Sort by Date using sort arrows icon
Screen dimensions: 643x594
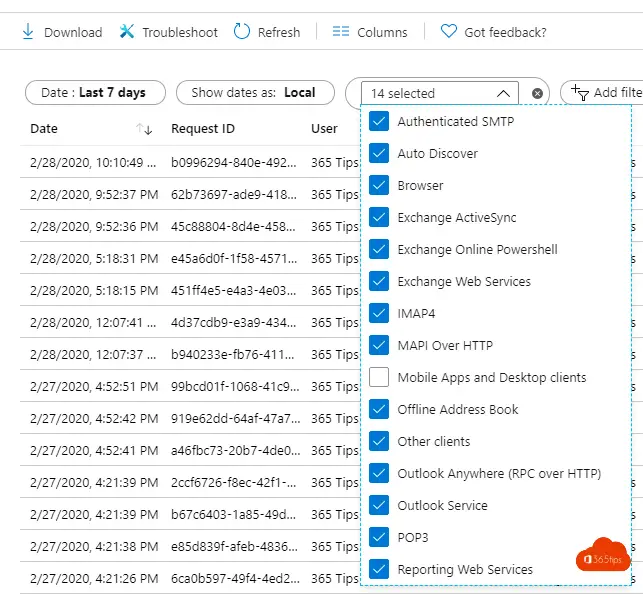coord(144,129)
